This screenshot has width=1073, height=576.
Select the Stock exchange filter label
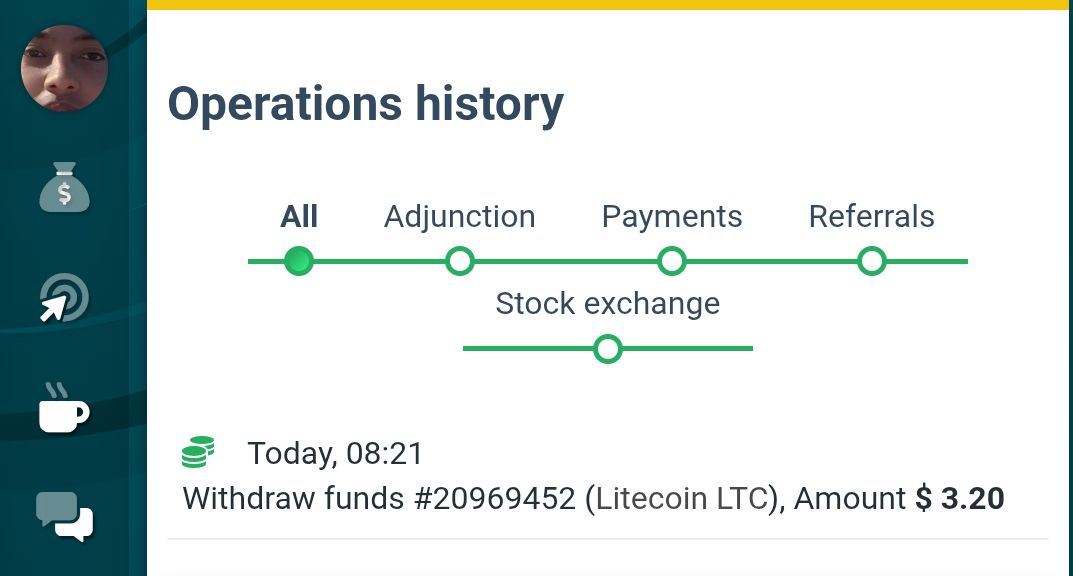point(607,304)
